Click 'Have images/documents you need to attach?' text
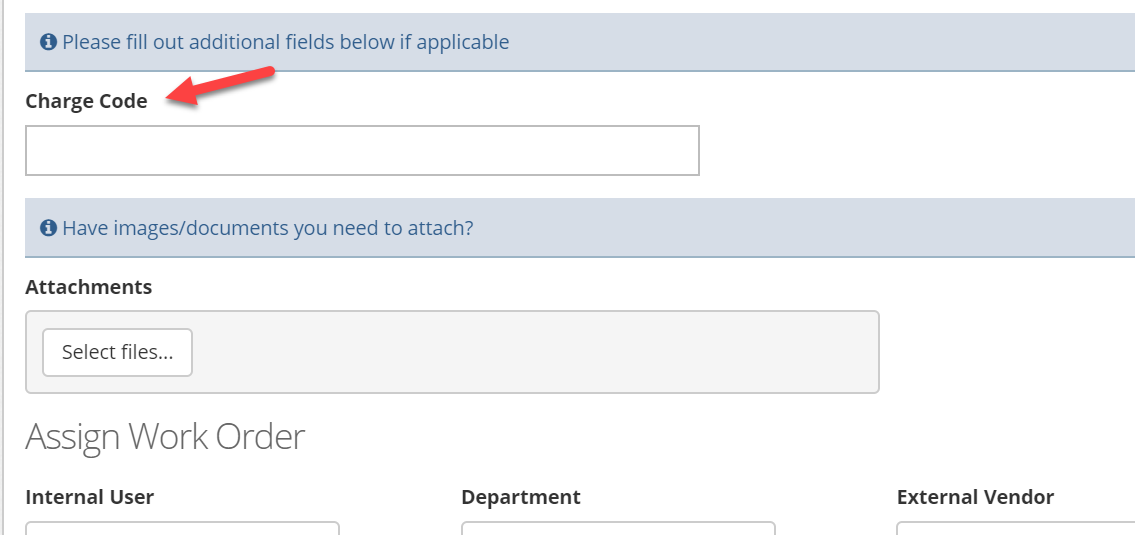Viewport: 1135px width, 535px height. tap(268, 229)
